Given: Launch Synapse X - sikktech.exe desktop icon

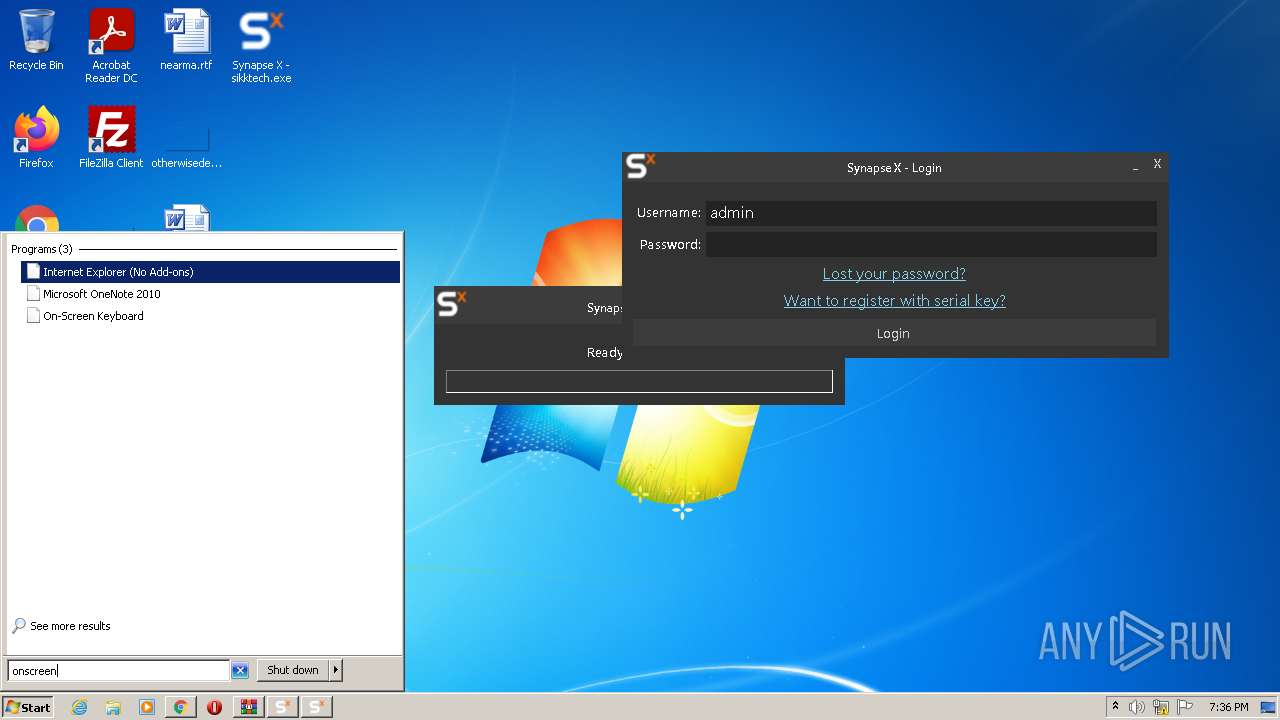Looking at the screenshot, I should point(261,46).
